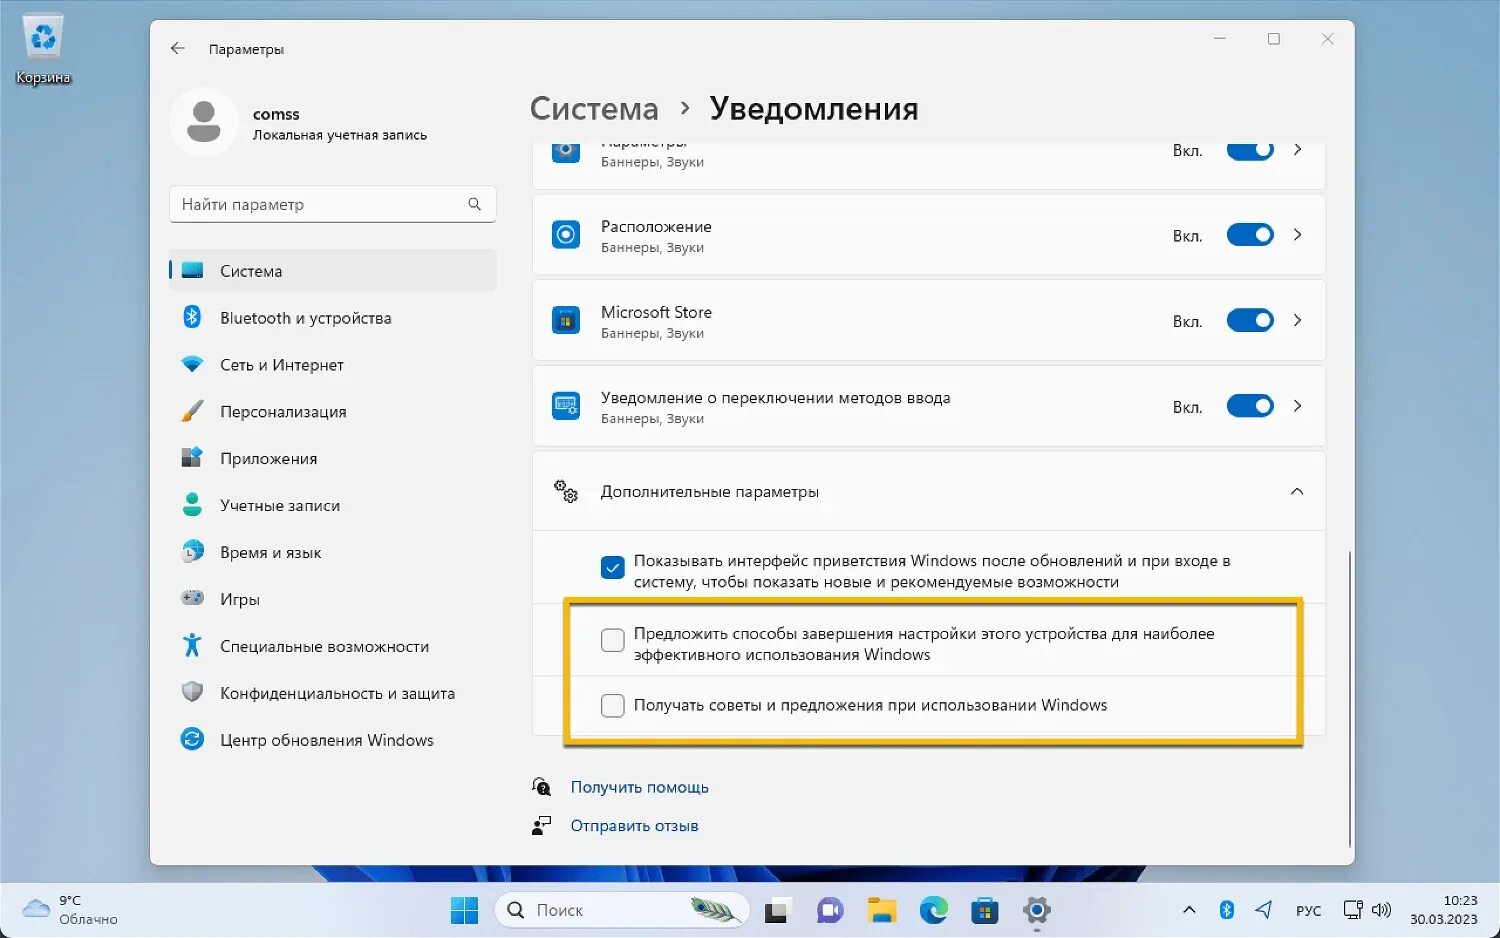Viewport: 1500px width, 938px height.
Task: Open the Recycle Bin desktop icon
Action: pos(43,48)
